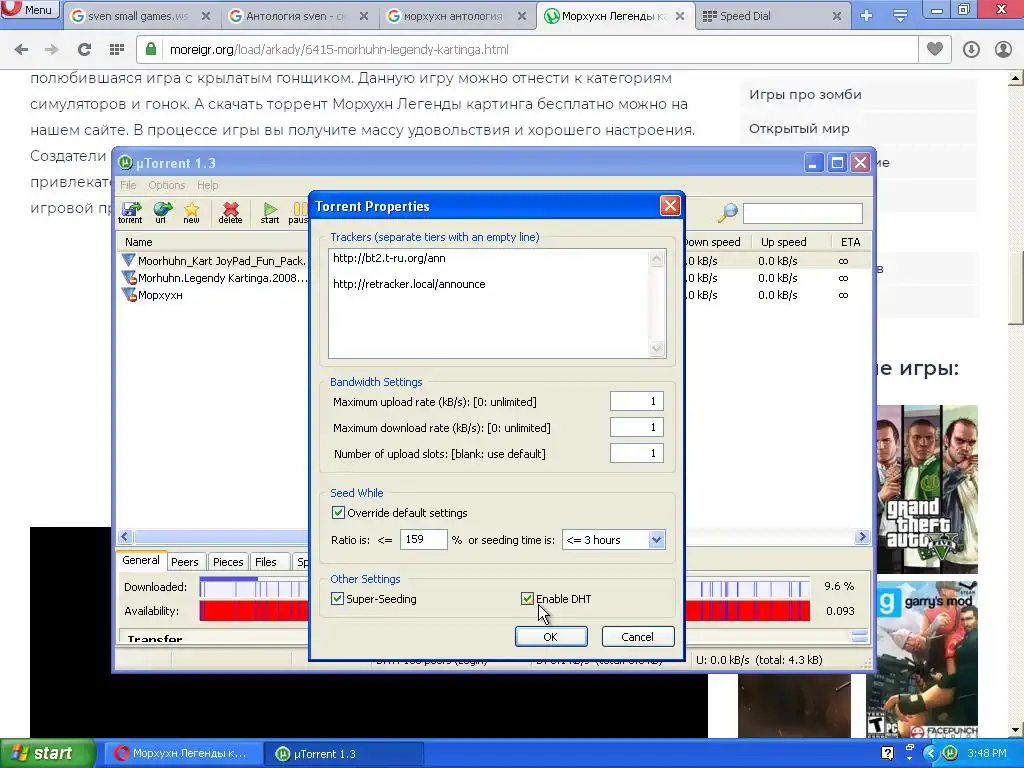Open the Opera Menu button
1024x768 pixels.
pyautogui.click(x=29, y=10)
